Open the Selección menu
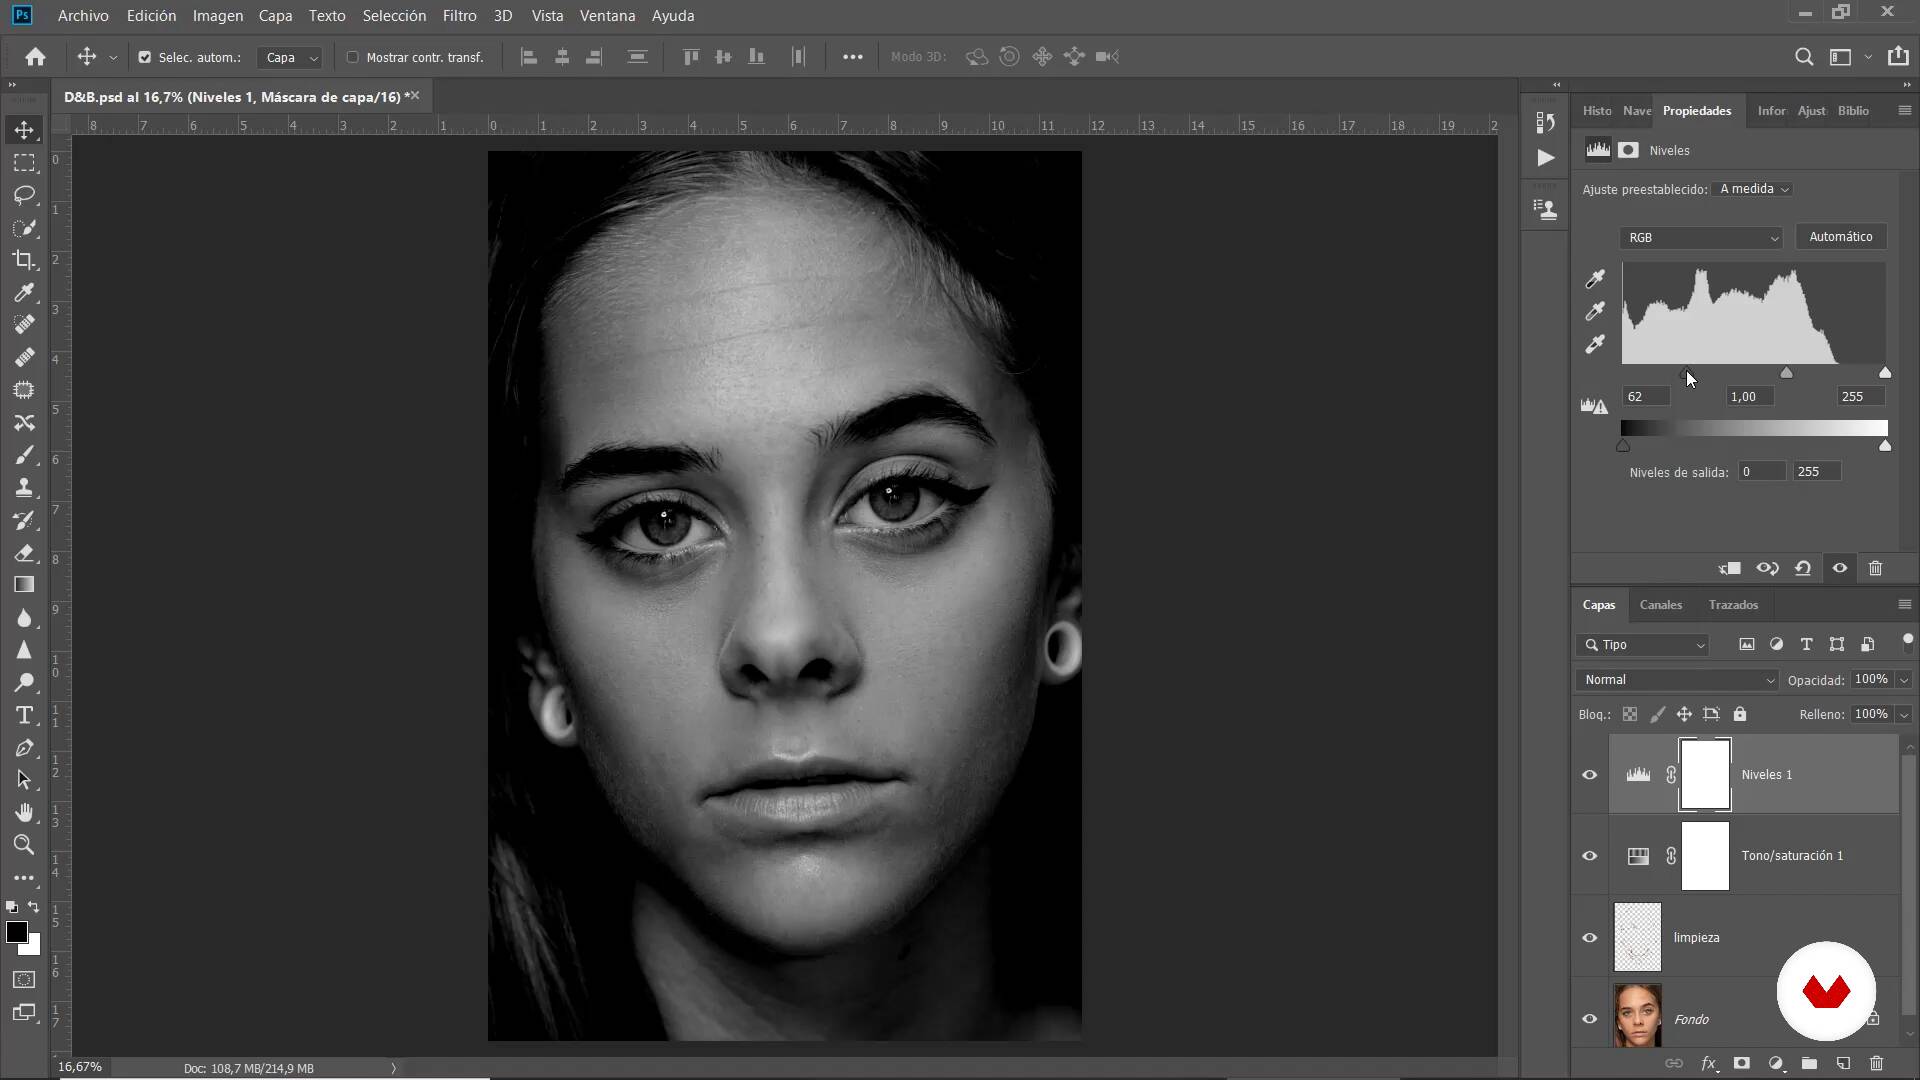This screenshot has height=1080, width=1920. click(x=394, y=16)
